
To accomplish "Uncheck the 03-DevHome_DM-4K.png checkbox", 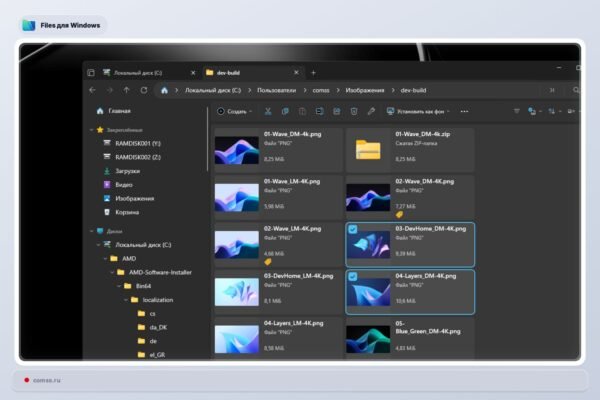I will tap(353, 229).
